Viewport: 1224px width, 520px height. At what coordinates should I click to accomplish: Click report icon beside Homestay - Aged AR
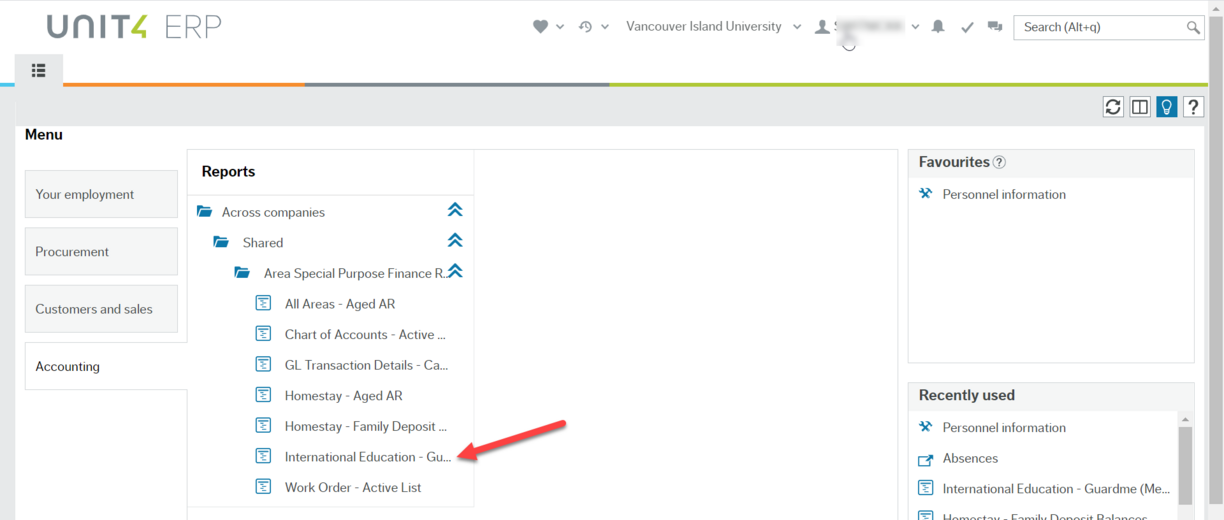tap(264, 394)
